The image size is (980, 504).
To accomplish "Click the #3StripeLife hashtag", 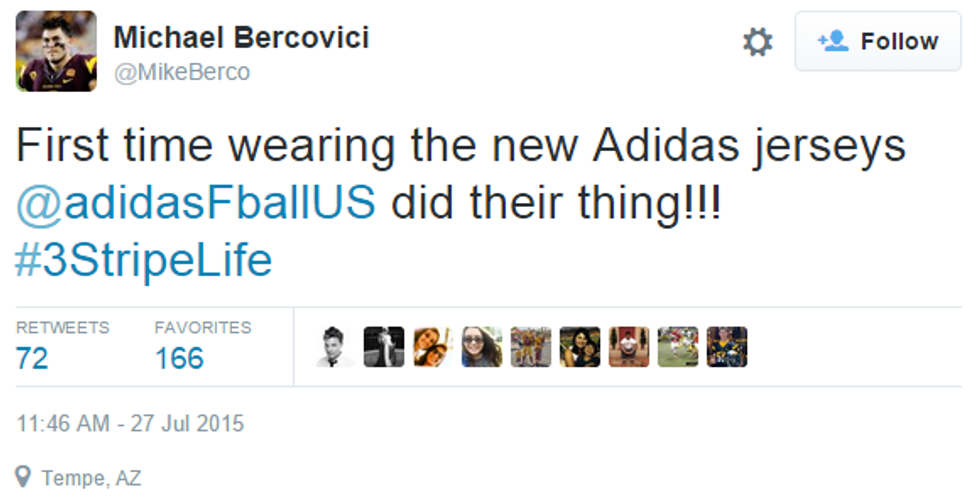I will pos(144,260).
